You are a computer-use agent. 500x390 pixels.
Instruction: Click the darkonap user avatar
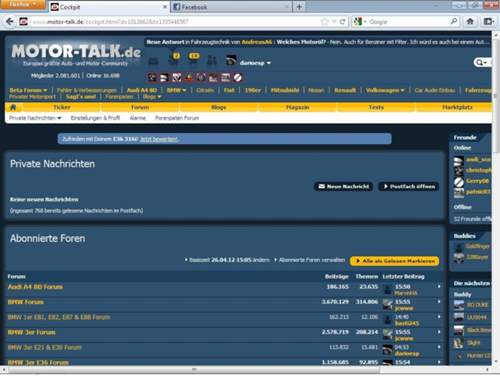pos(231,61)
